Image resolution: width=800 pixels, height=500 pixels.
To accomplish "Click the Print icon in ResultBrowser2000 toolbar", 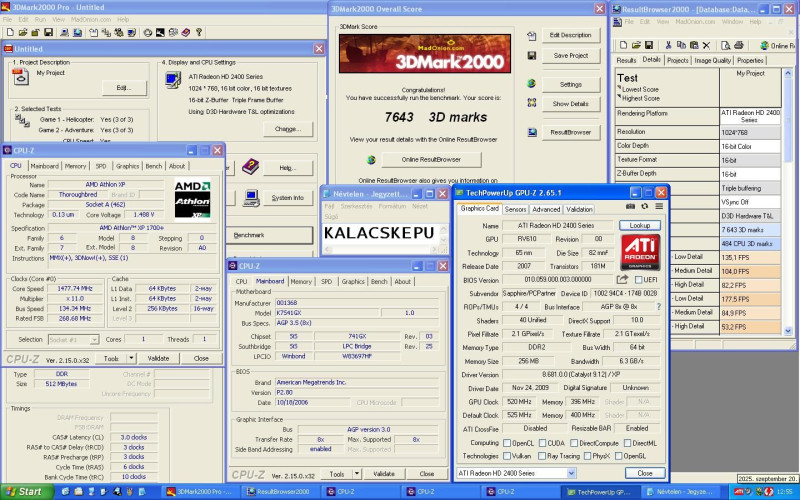I will 738,45.
